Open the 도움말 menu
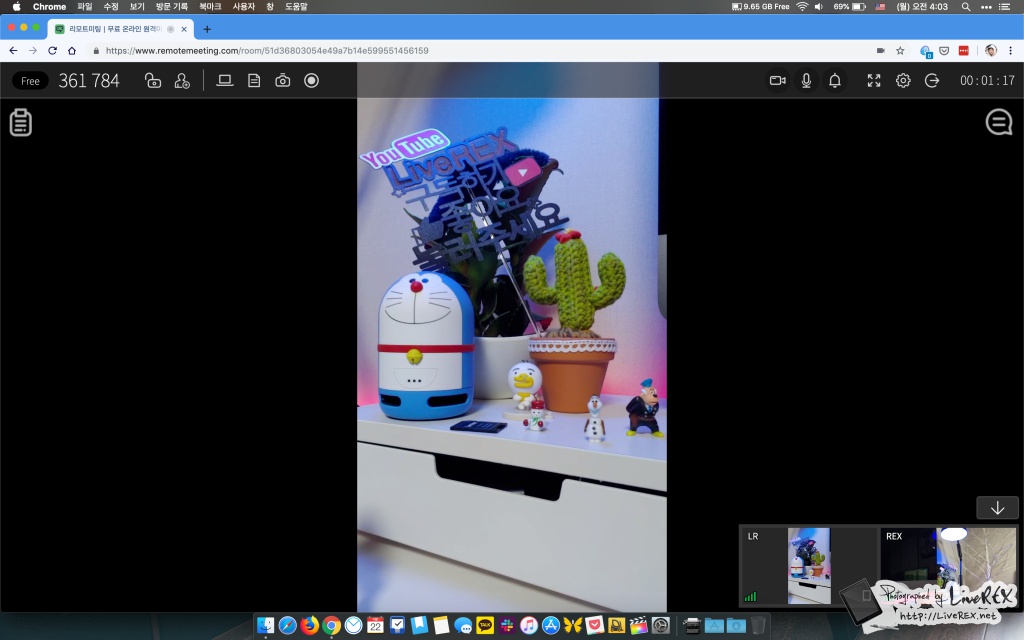Image resolution: width=1024 pixels, height=640 pixels. [x=296, y=7]
